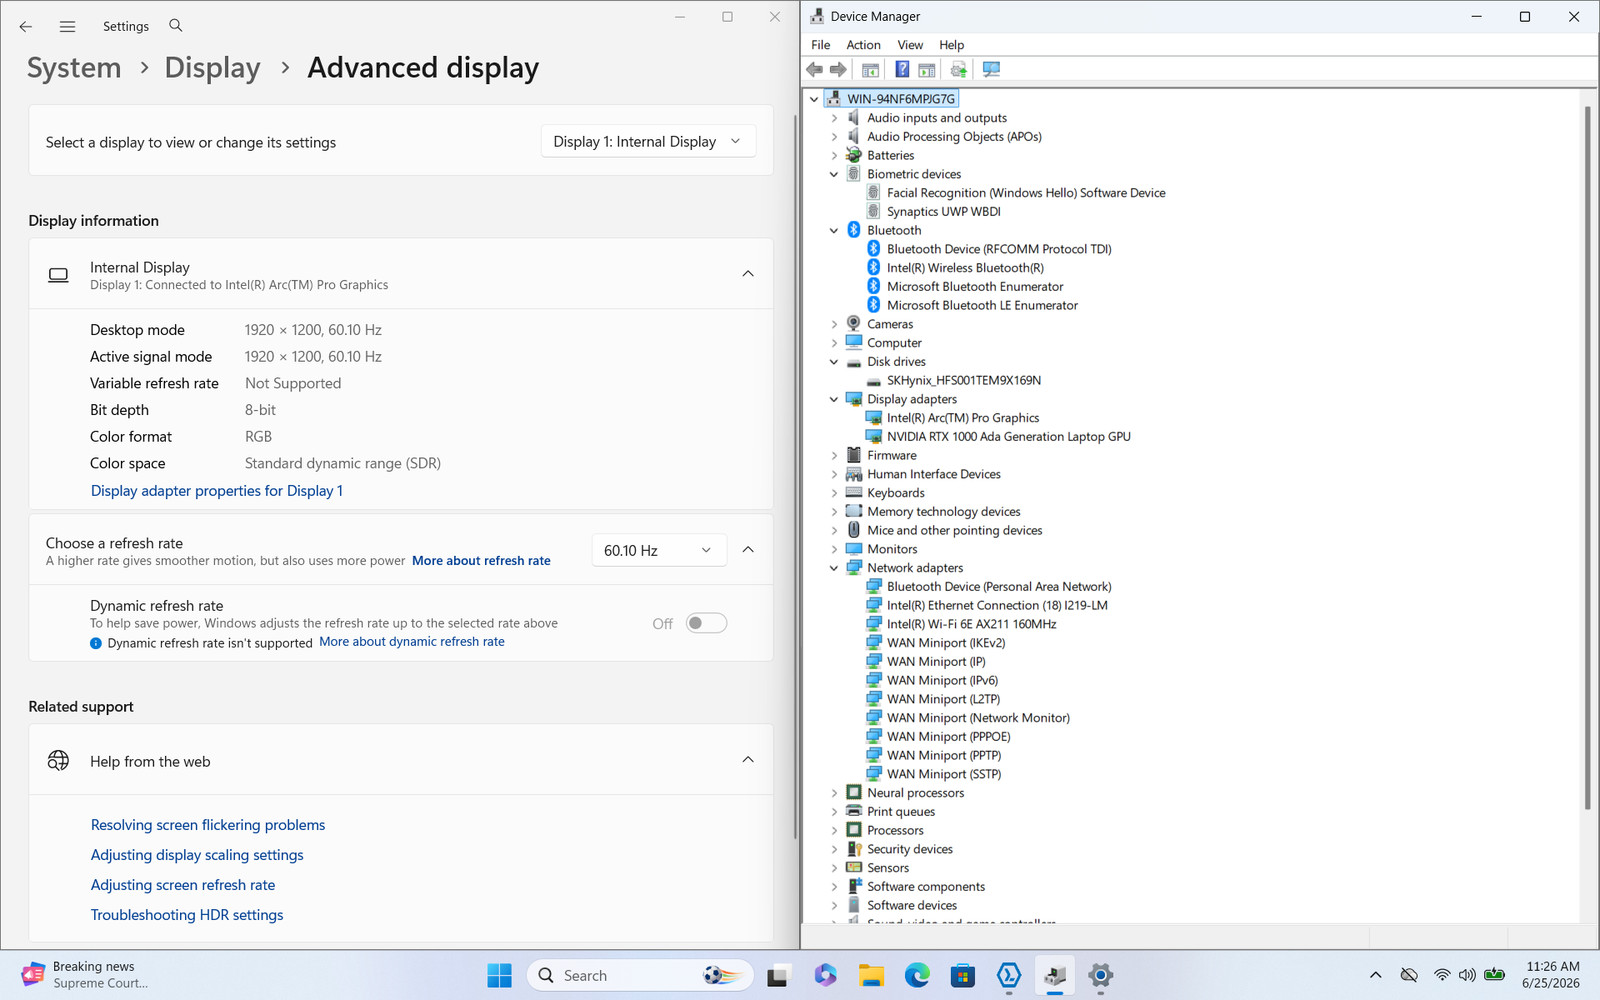The width and height of the screenshot is (1600, 1000).
Task: Open Resolving screen flickering problems link
Action: click(x=208, y=825)
